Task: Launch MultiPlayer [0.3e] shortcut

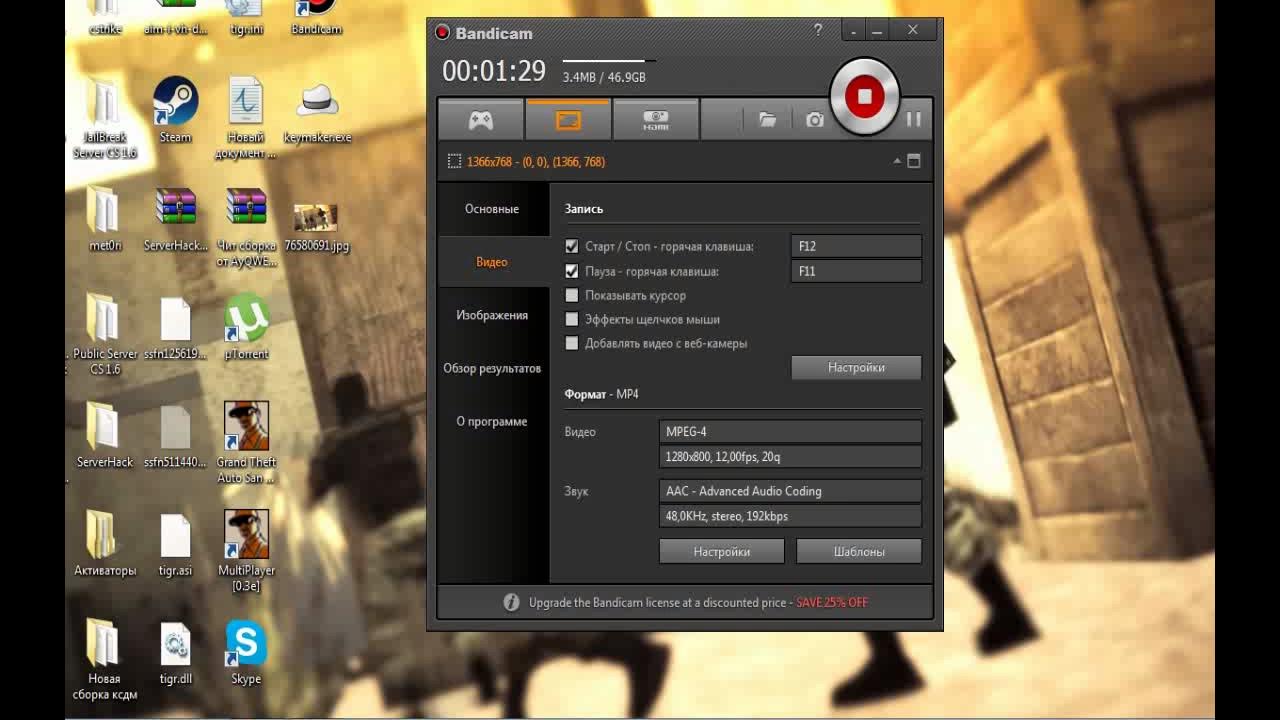Action: pos(245,551)
